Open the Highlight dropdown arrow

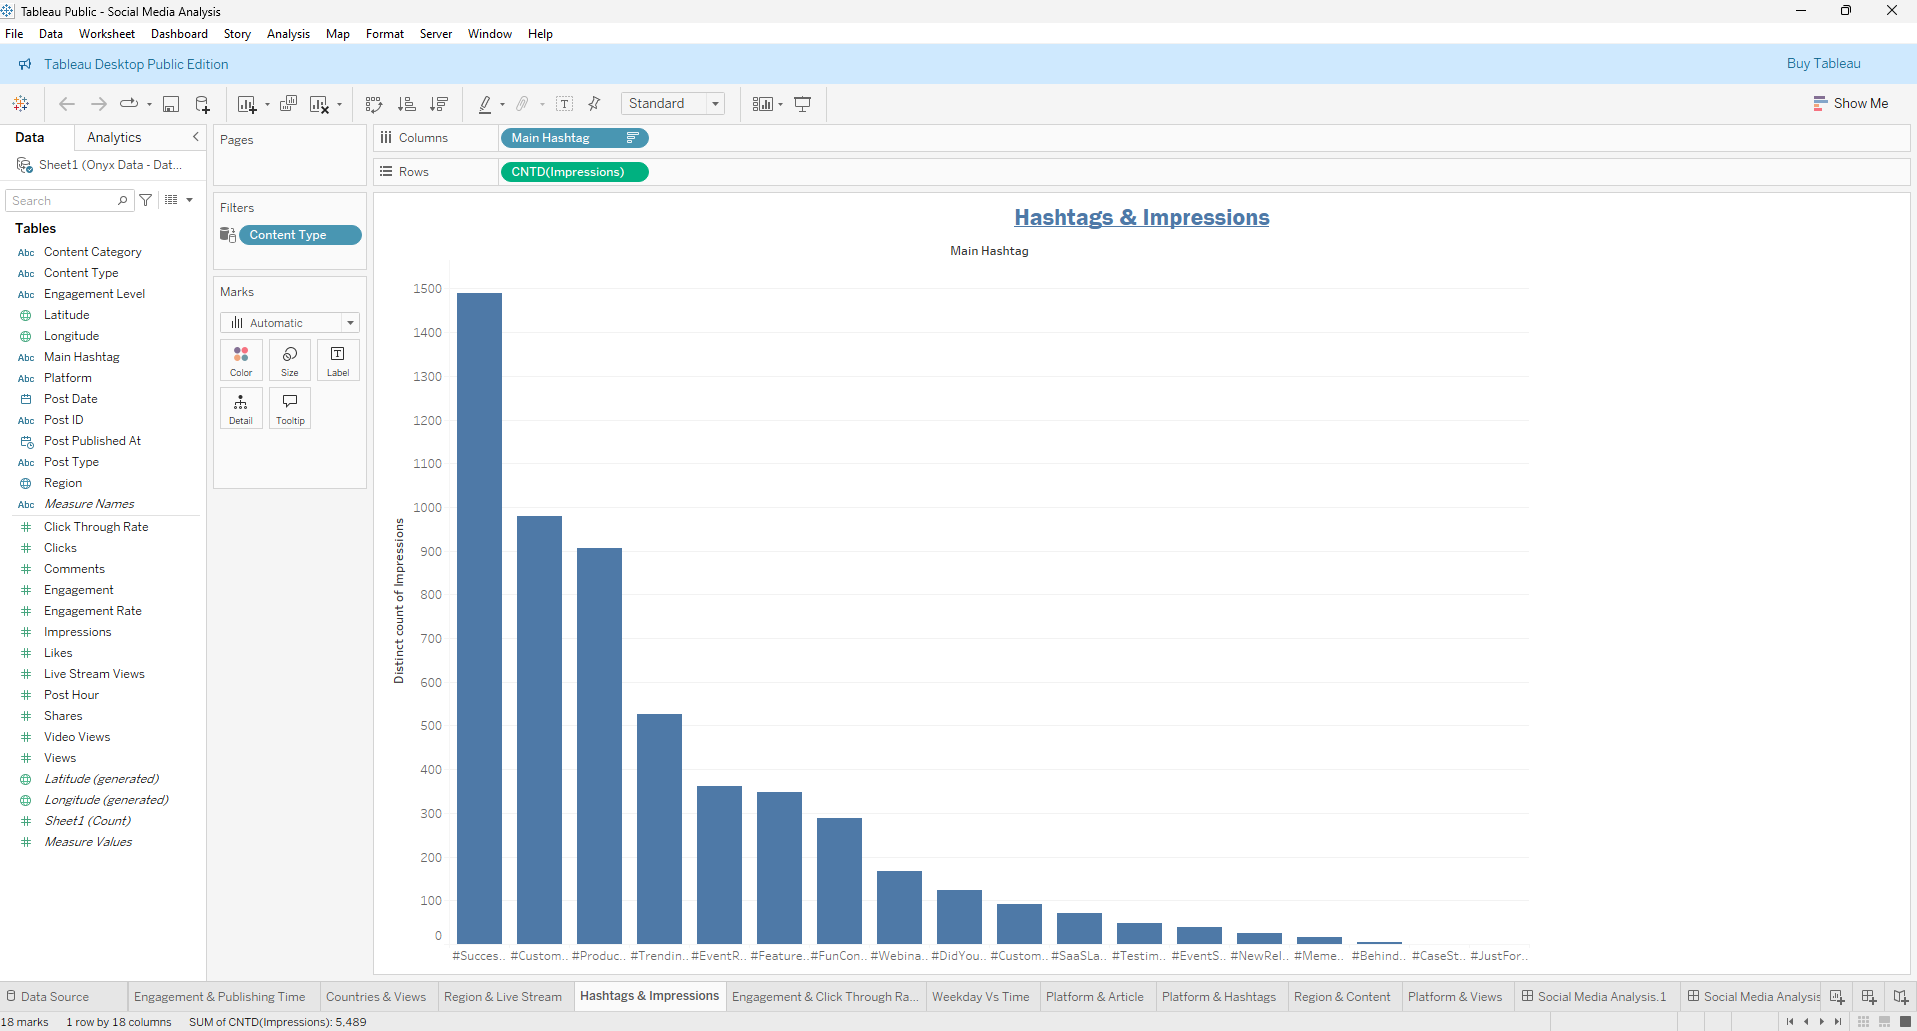coord(502,105)
